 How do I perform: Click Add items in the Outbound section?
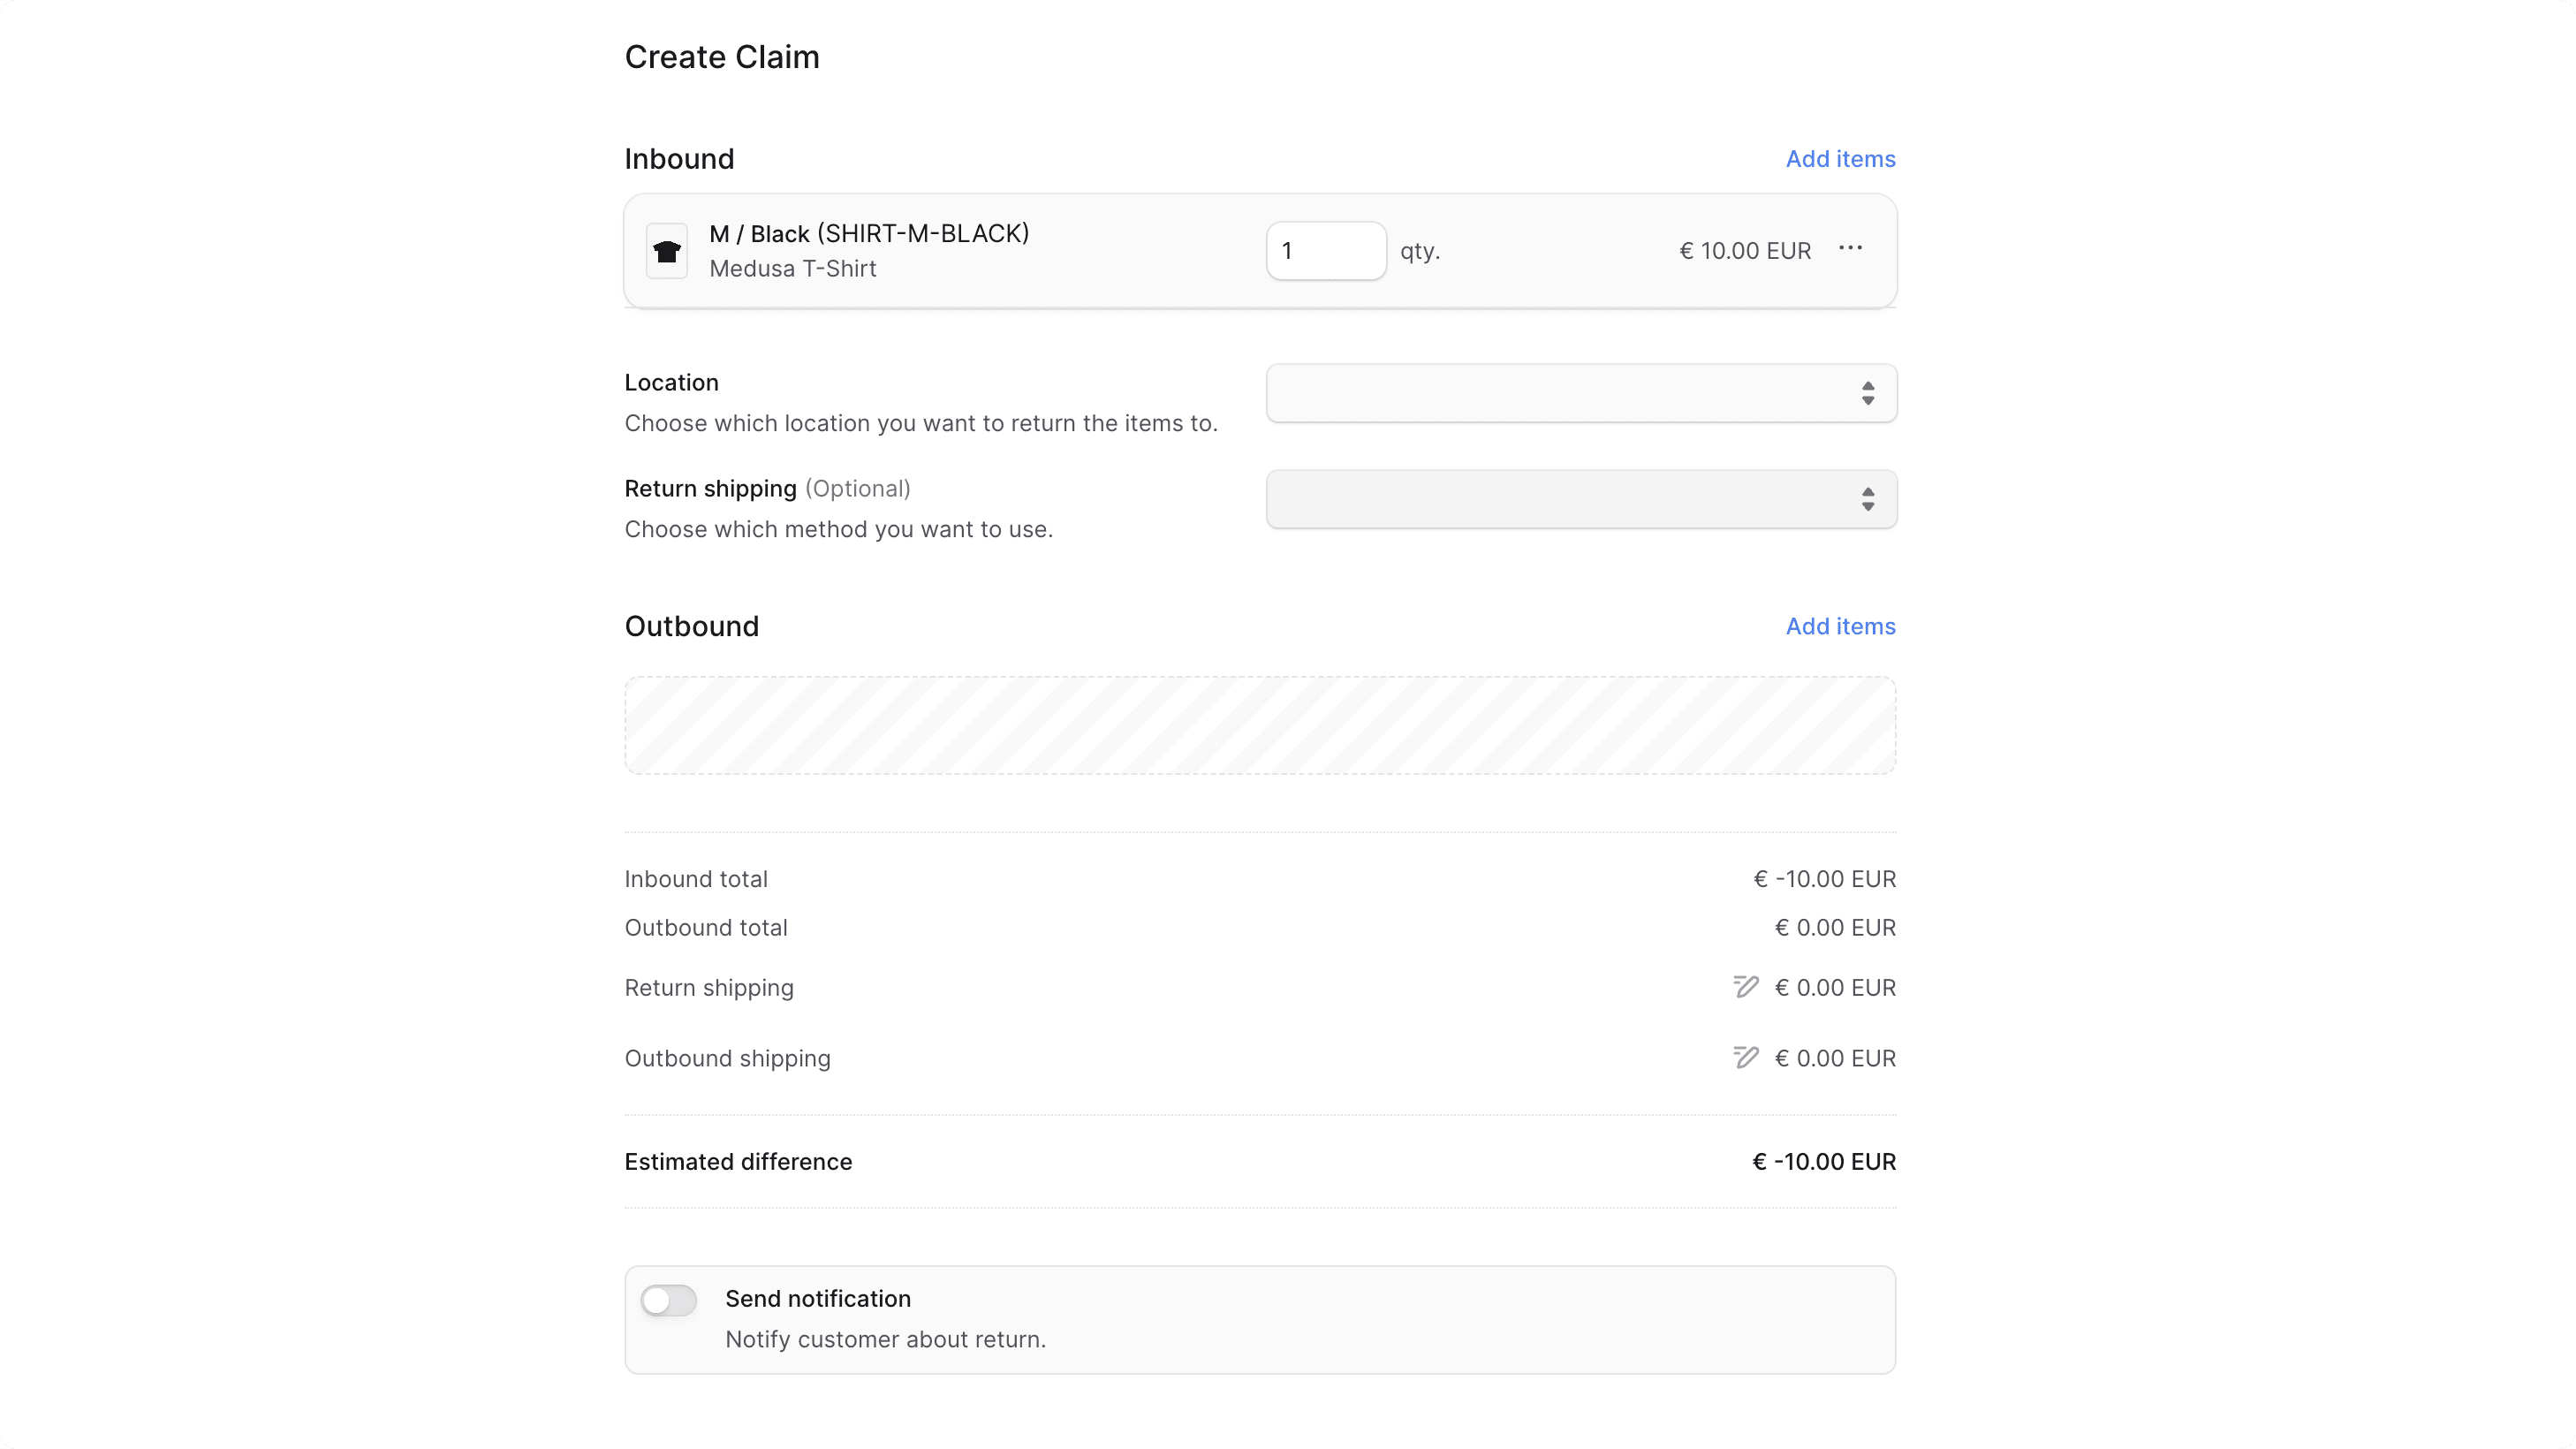click(x=1840, y=626)
